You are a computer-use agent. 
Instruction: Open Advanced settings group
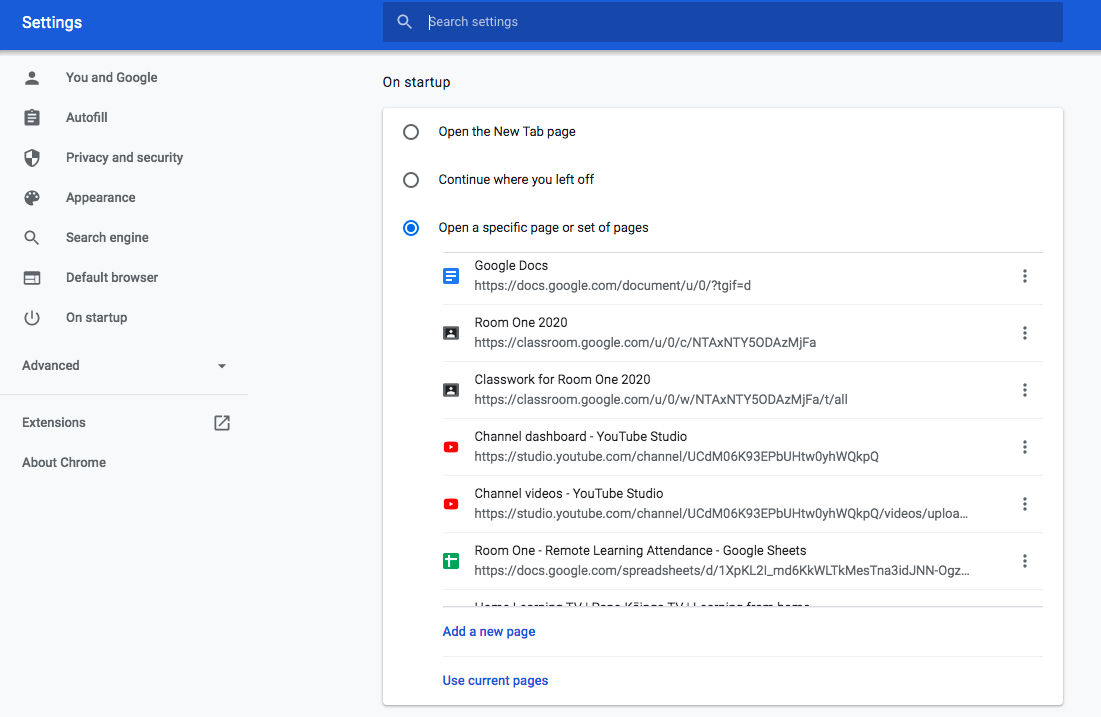[x=51, y=365]
